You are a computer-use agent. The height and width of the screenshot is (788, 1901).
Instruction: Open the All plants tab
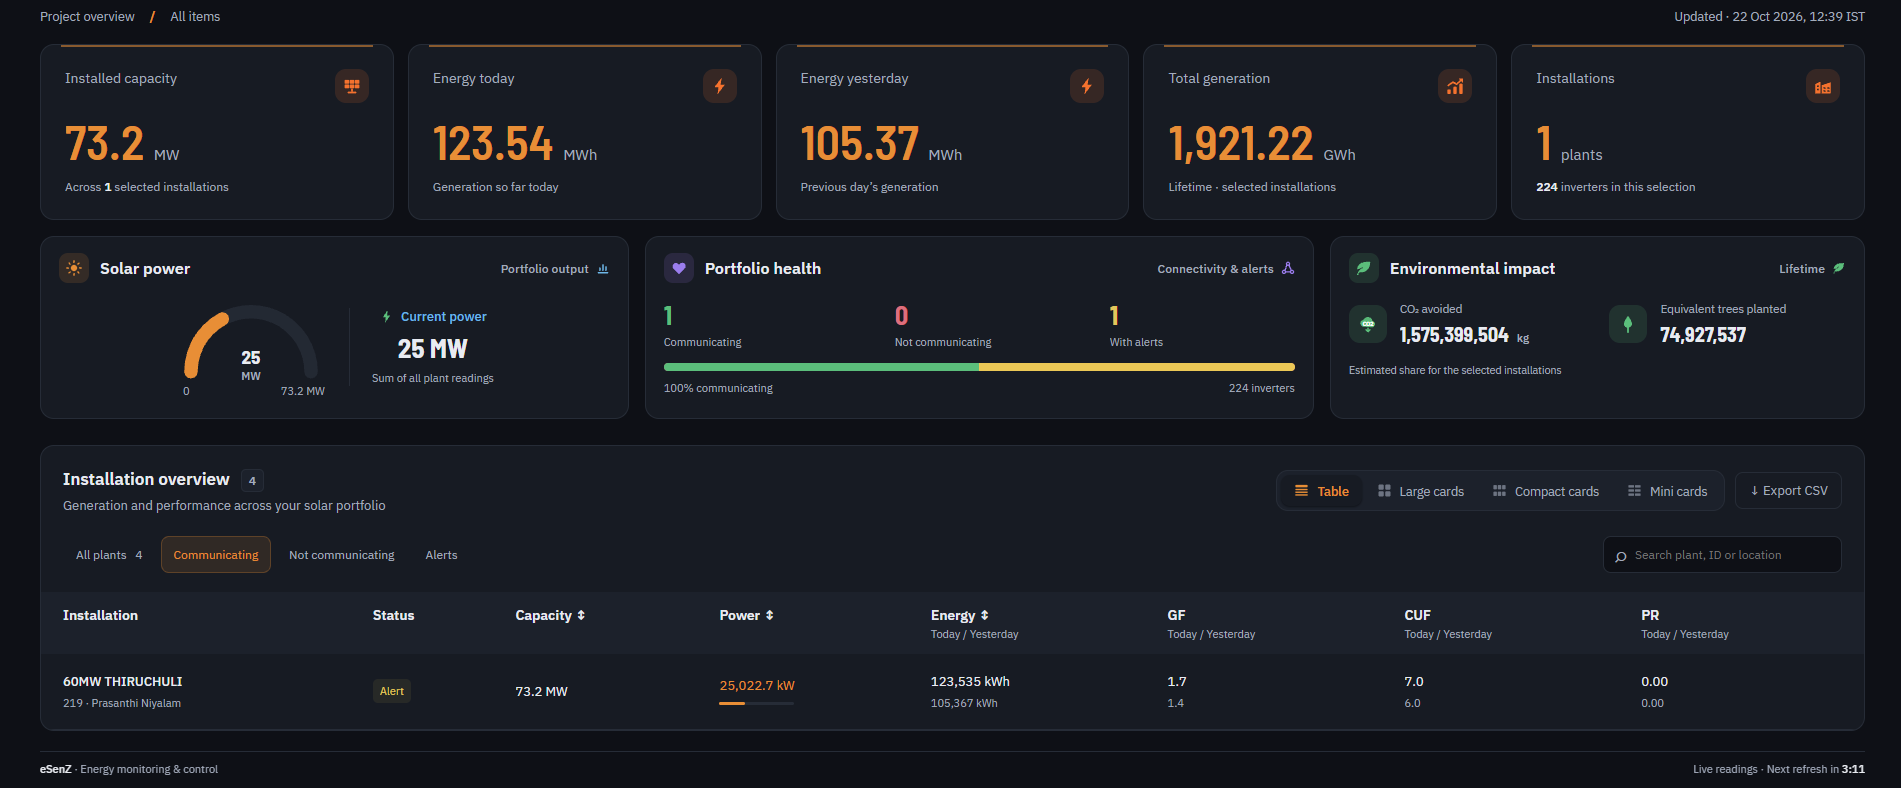tap(109, 555)
